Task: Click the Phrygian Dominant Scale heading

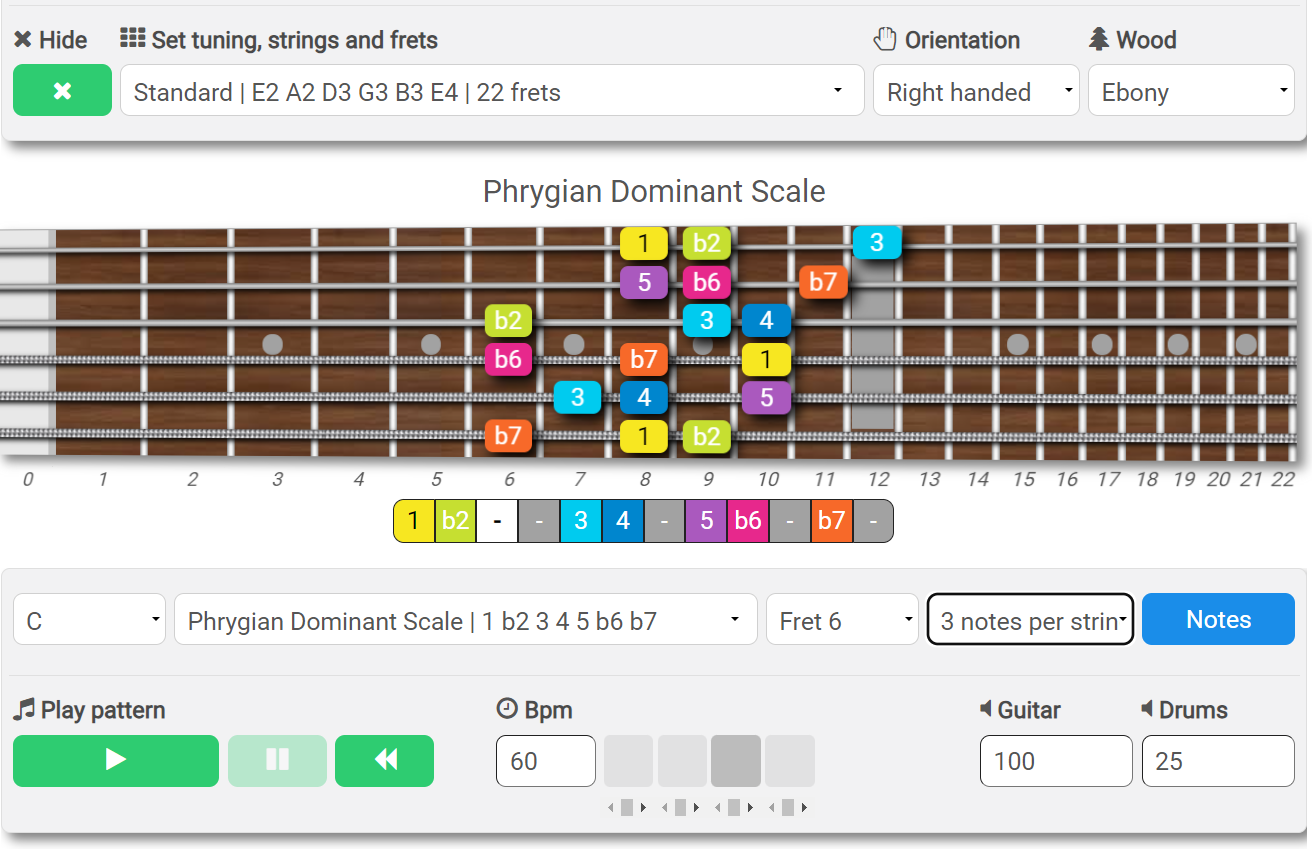Action: coord(654,191)
